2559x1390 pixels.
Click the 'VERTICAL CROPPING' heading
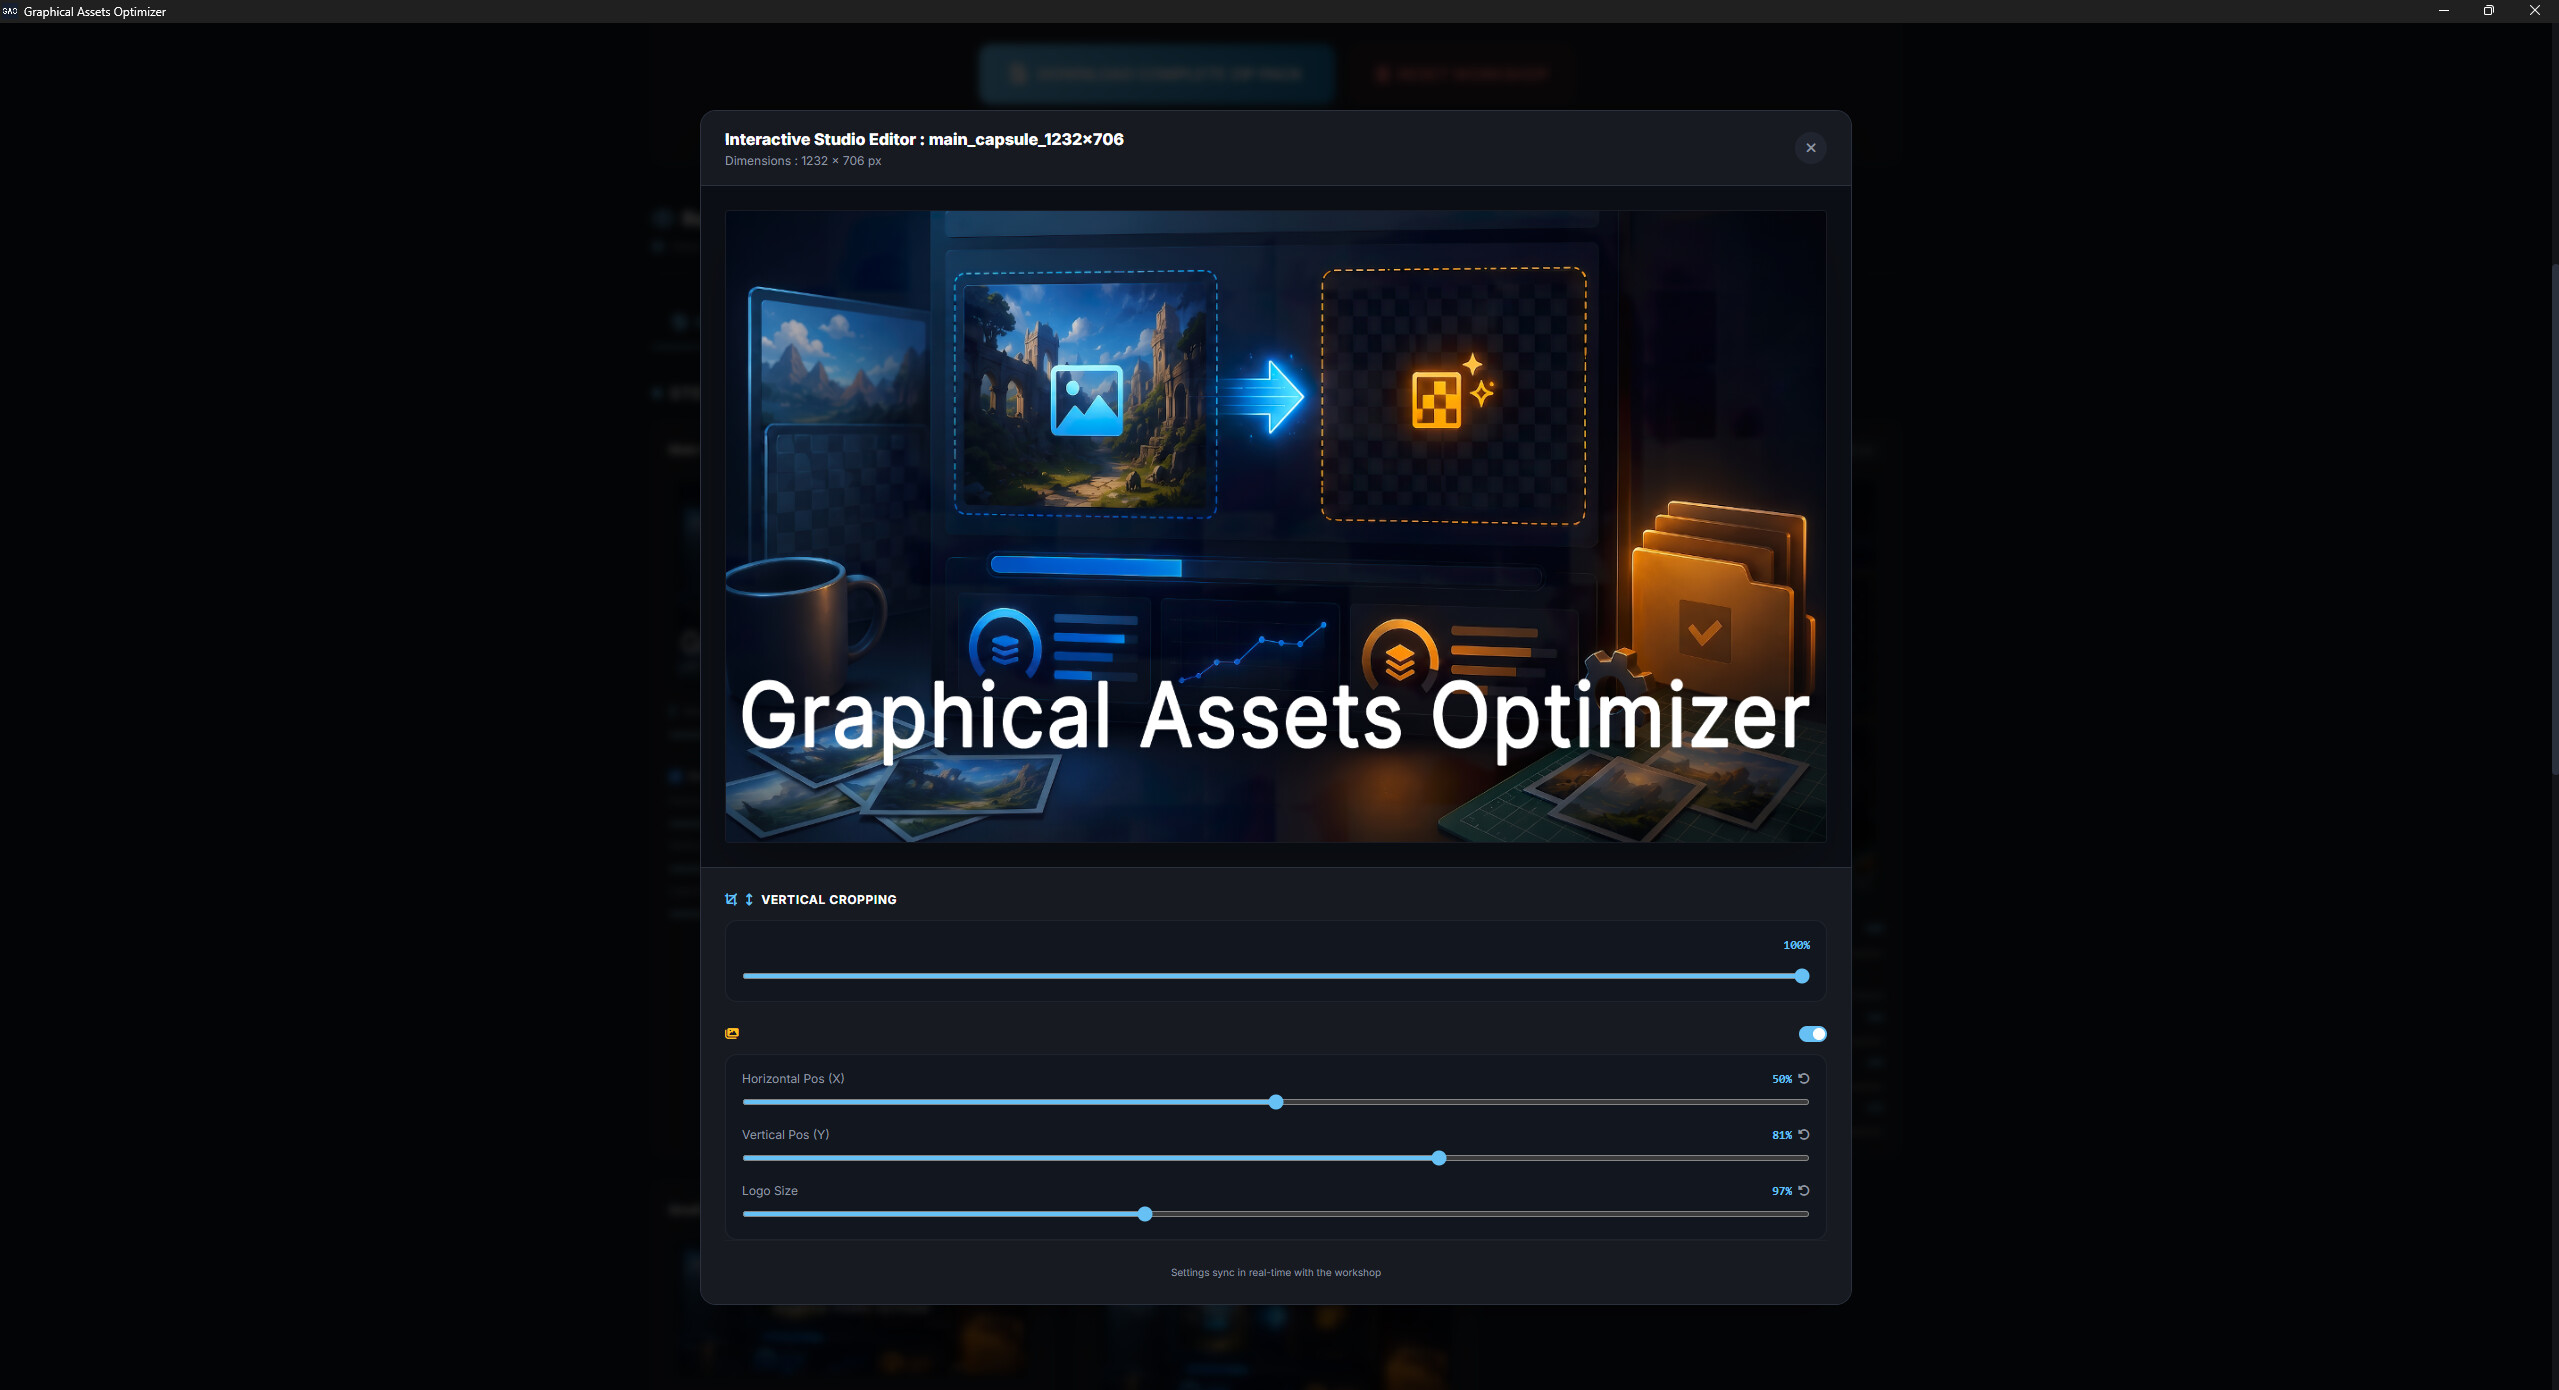828,899
